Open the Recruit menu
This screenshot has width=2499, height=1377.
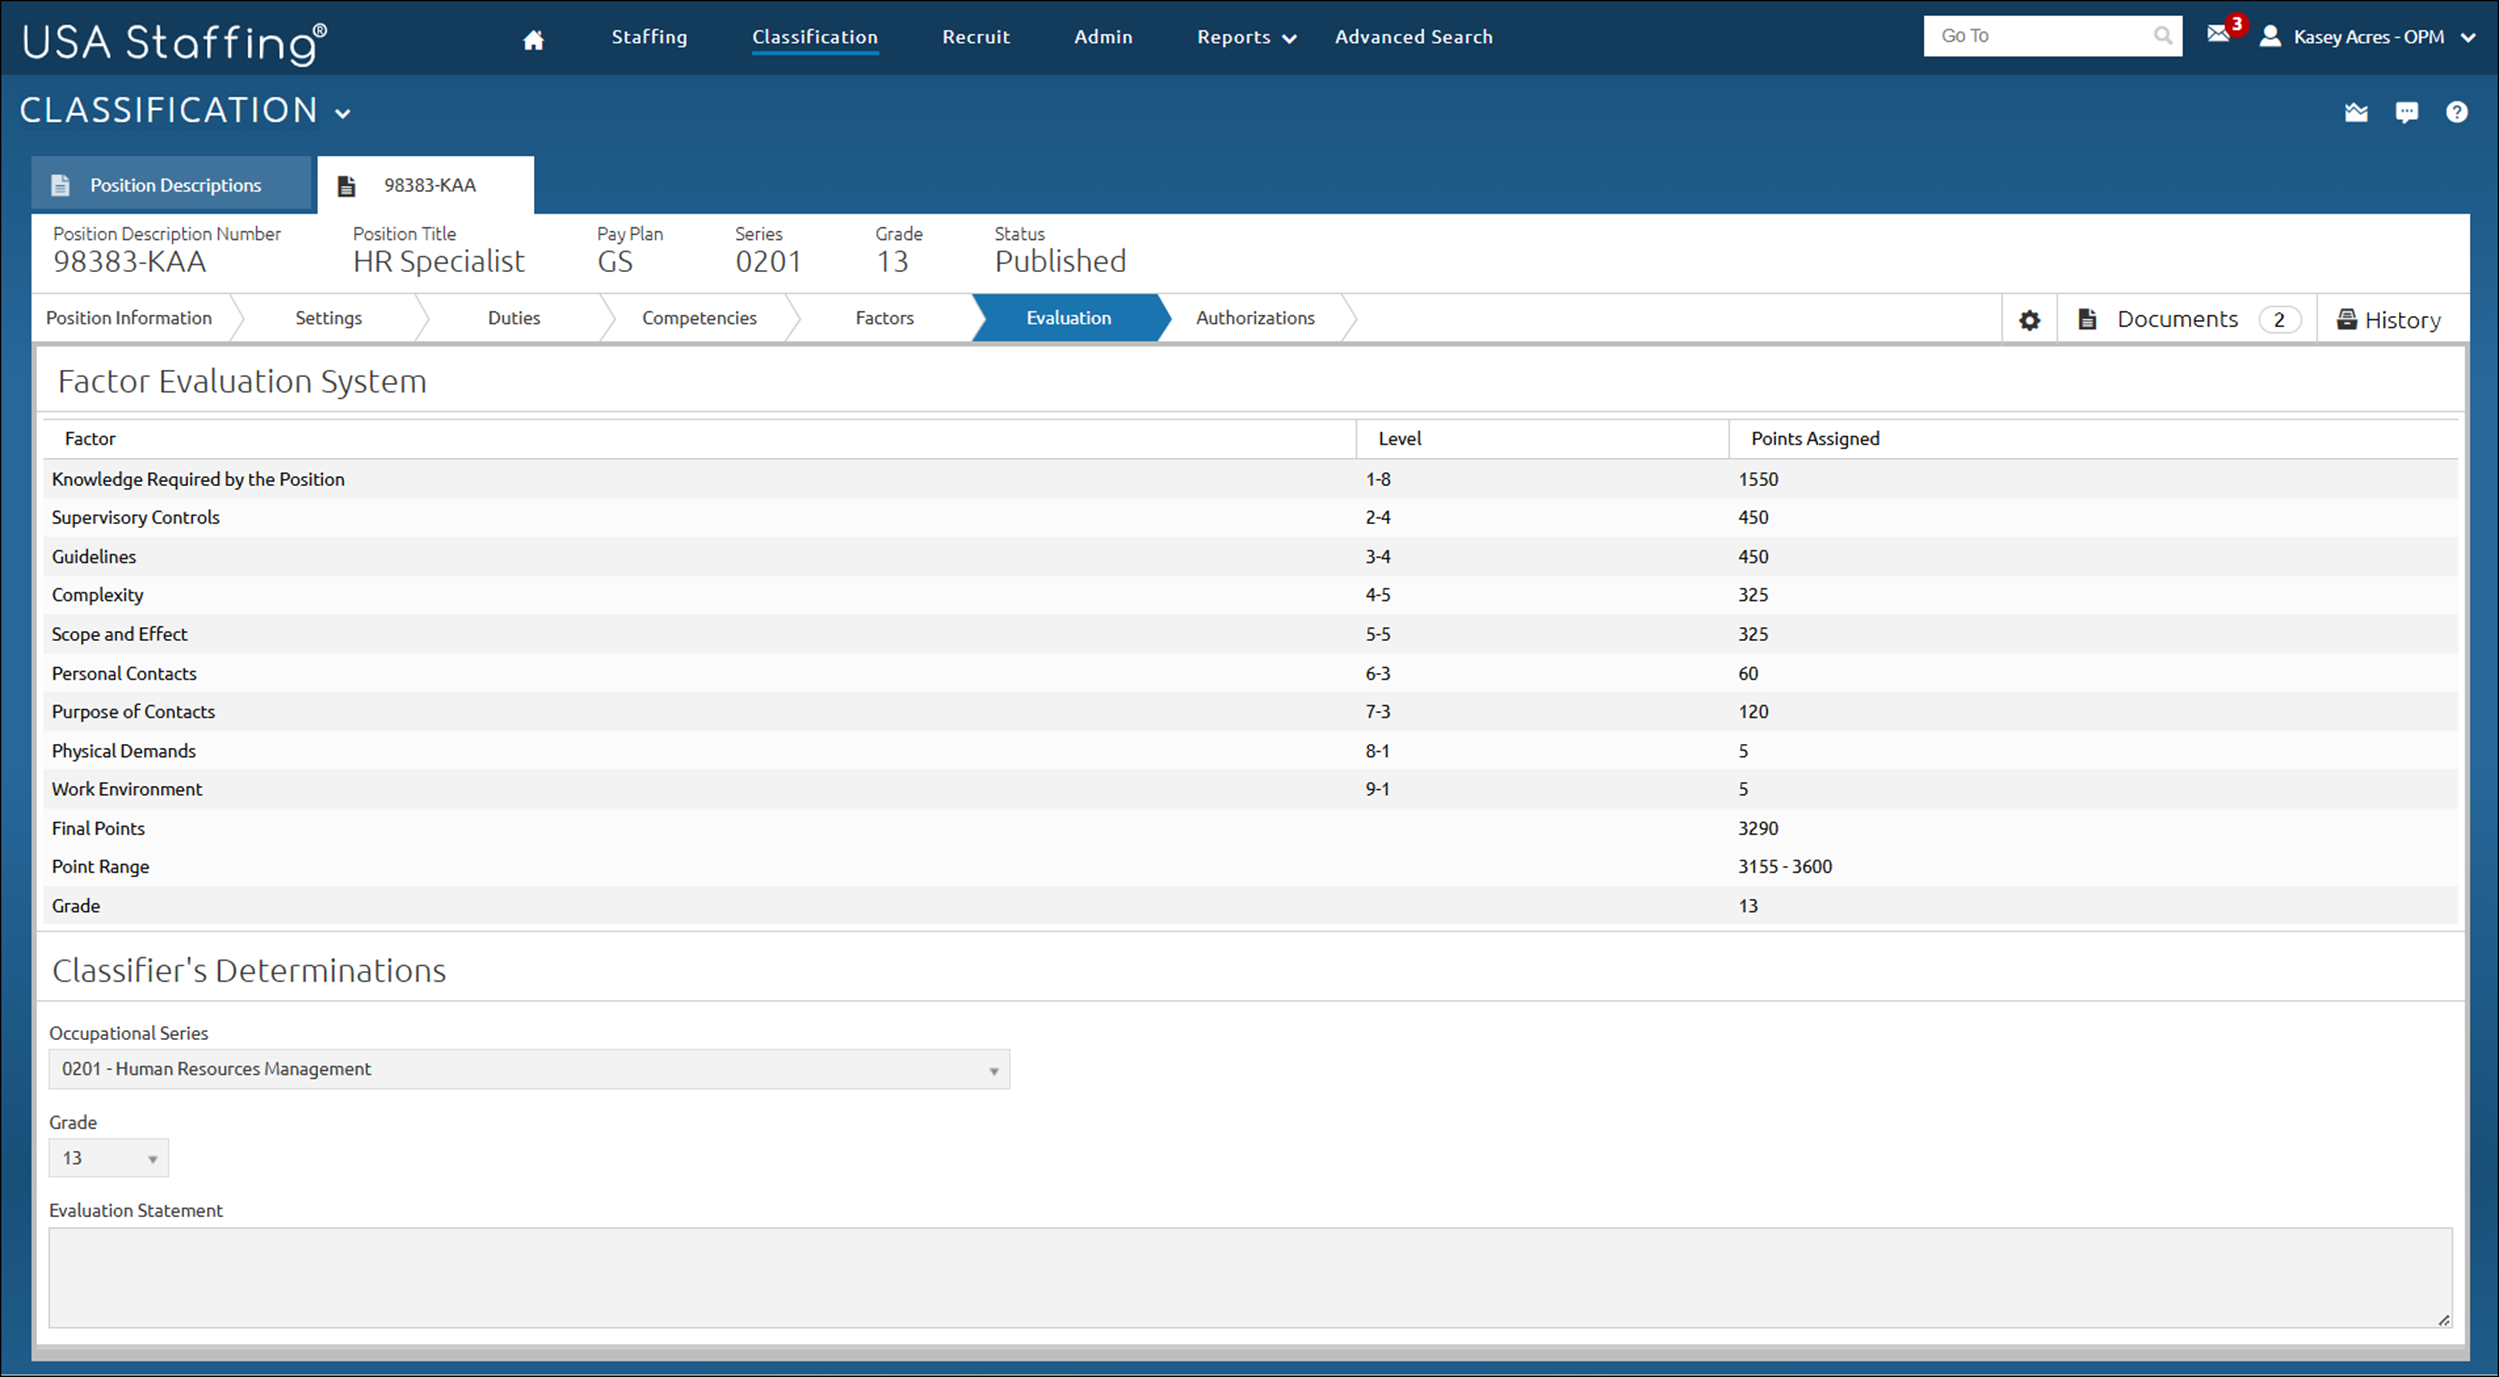[976, 37]
